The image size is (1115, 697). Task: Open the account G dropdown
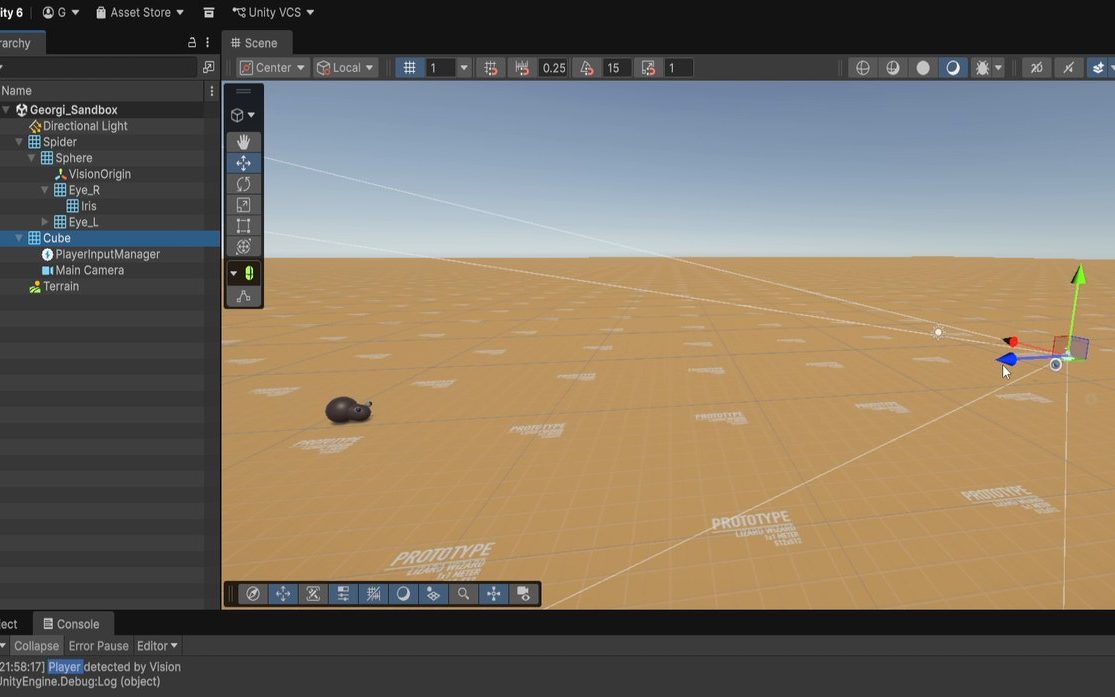point(61,12)
